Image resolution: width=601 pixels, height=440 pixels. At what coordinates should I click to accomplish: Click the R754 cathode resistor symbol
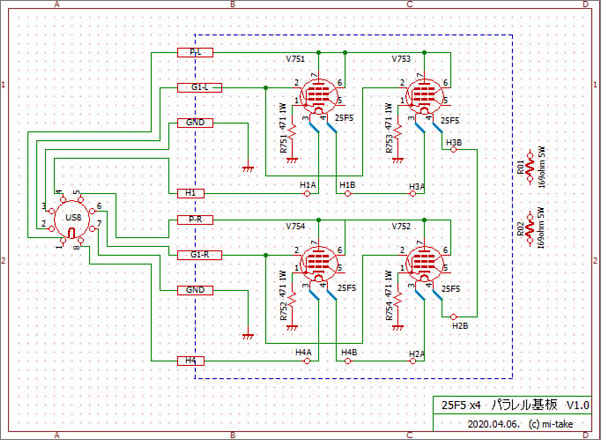pos(398,301)
